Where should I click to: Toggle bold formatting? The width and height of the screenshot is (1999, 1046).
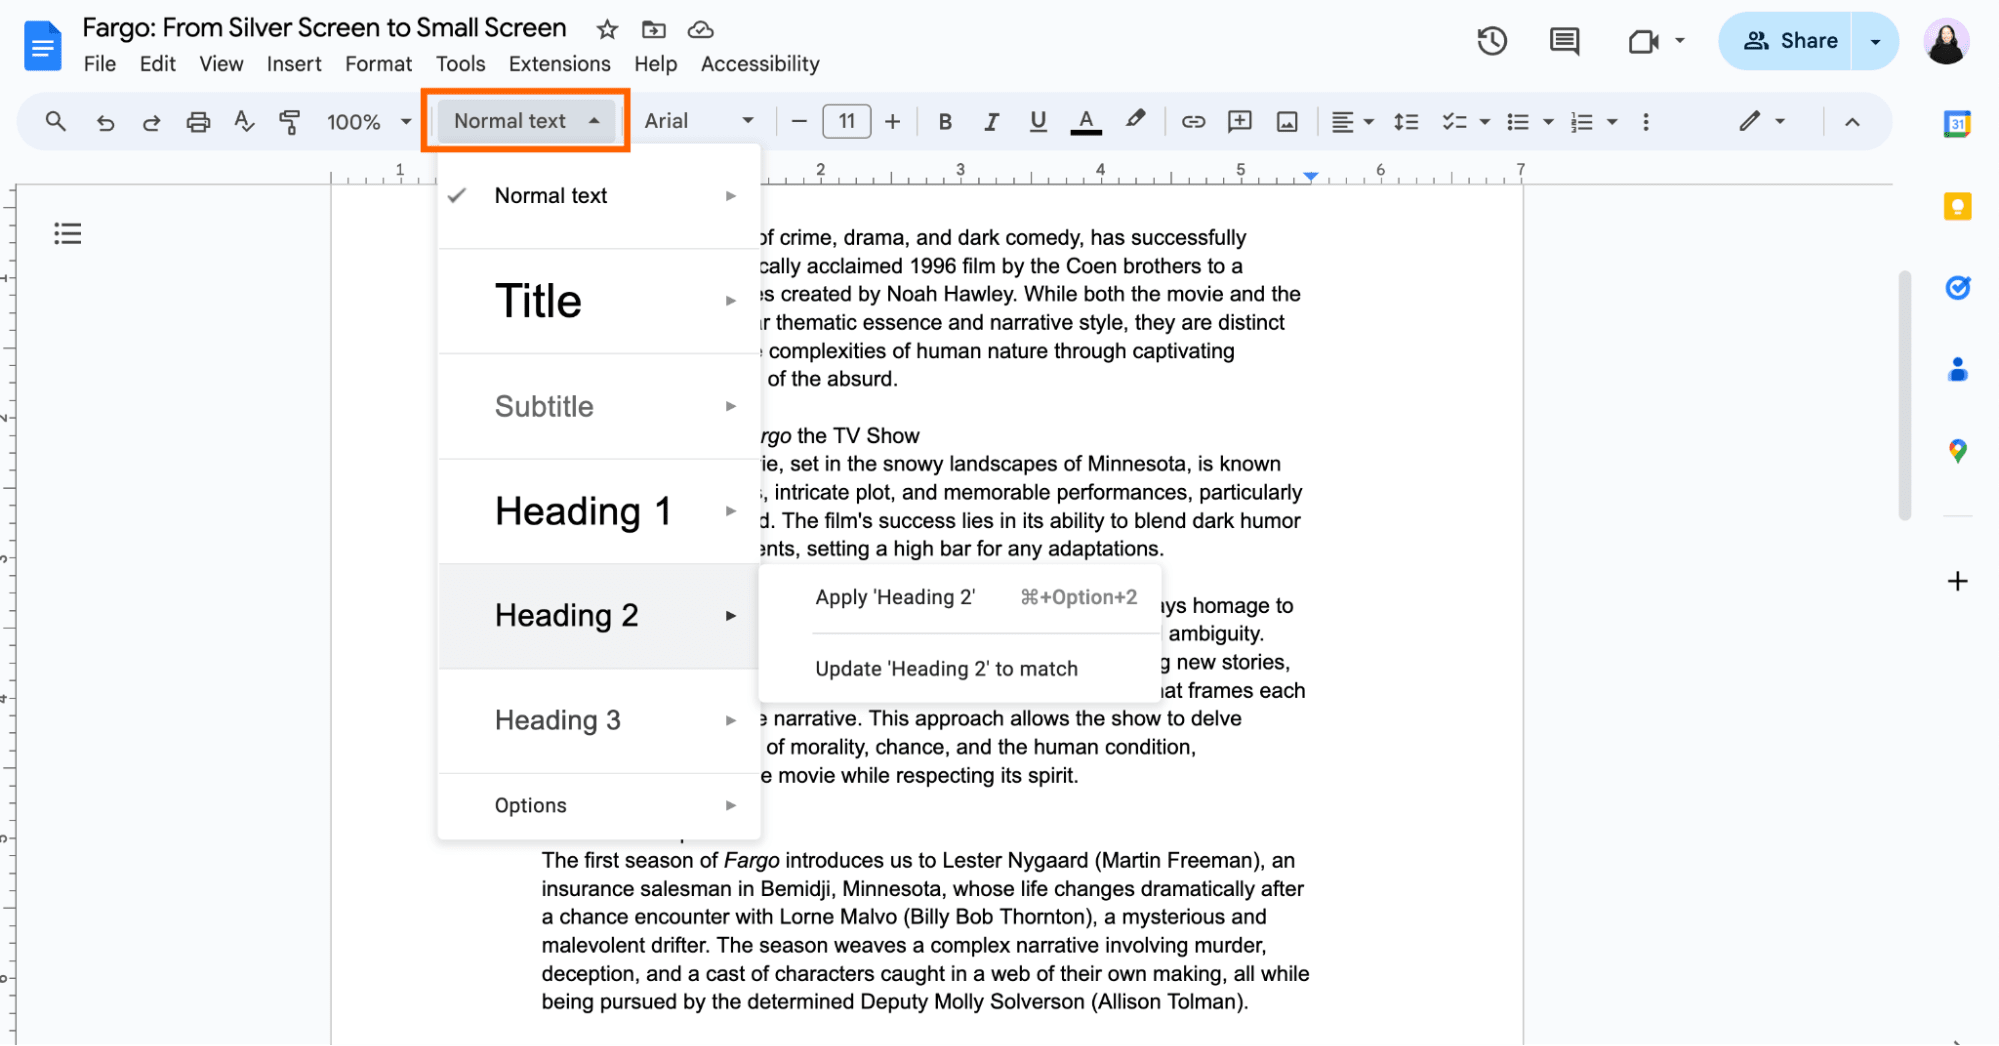(x=945, y=122)
